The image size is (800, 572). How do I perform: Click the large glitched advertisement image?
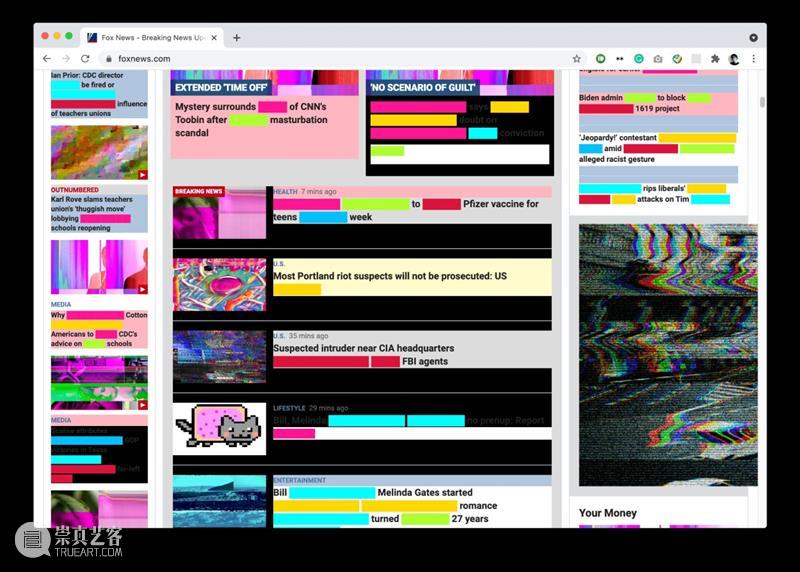(668, 355)
